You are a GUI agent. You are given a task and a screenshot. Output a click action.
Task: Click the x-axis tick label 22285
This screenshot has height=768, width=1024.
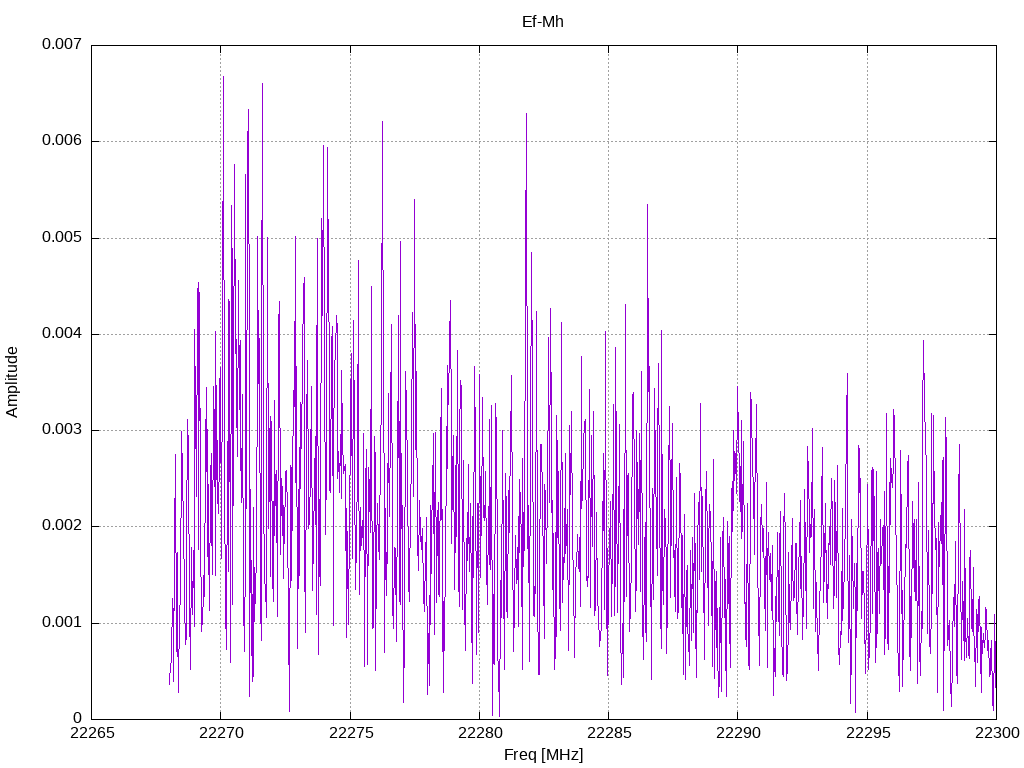[609, 733]
